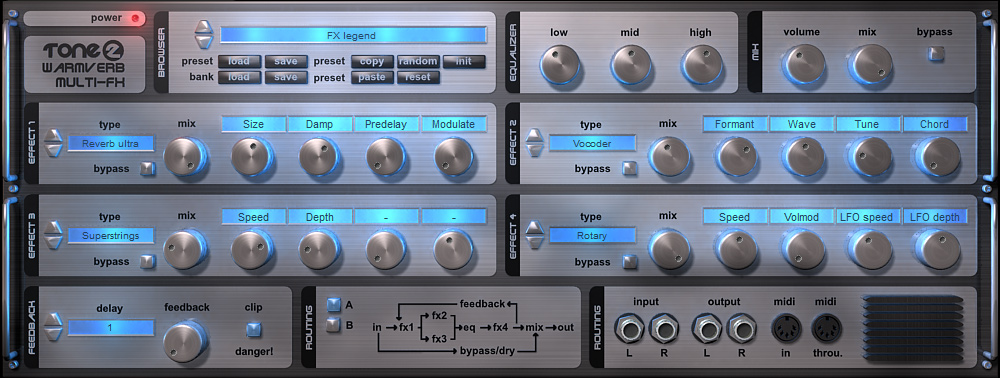Click the Effect 4 mix knob
The width and height of the screenshot is (1000, 378).
tap(669, 249)
